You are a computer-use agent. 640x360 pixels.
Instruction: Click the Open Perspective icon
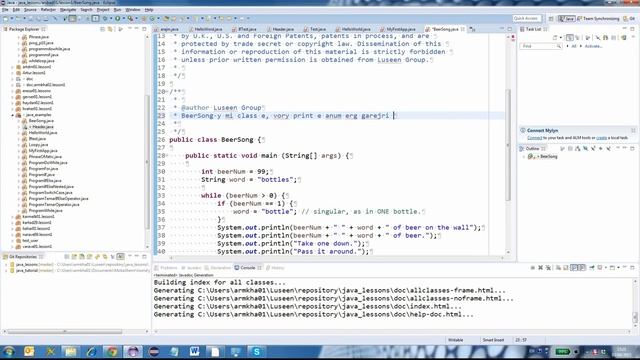click(551, 18)
